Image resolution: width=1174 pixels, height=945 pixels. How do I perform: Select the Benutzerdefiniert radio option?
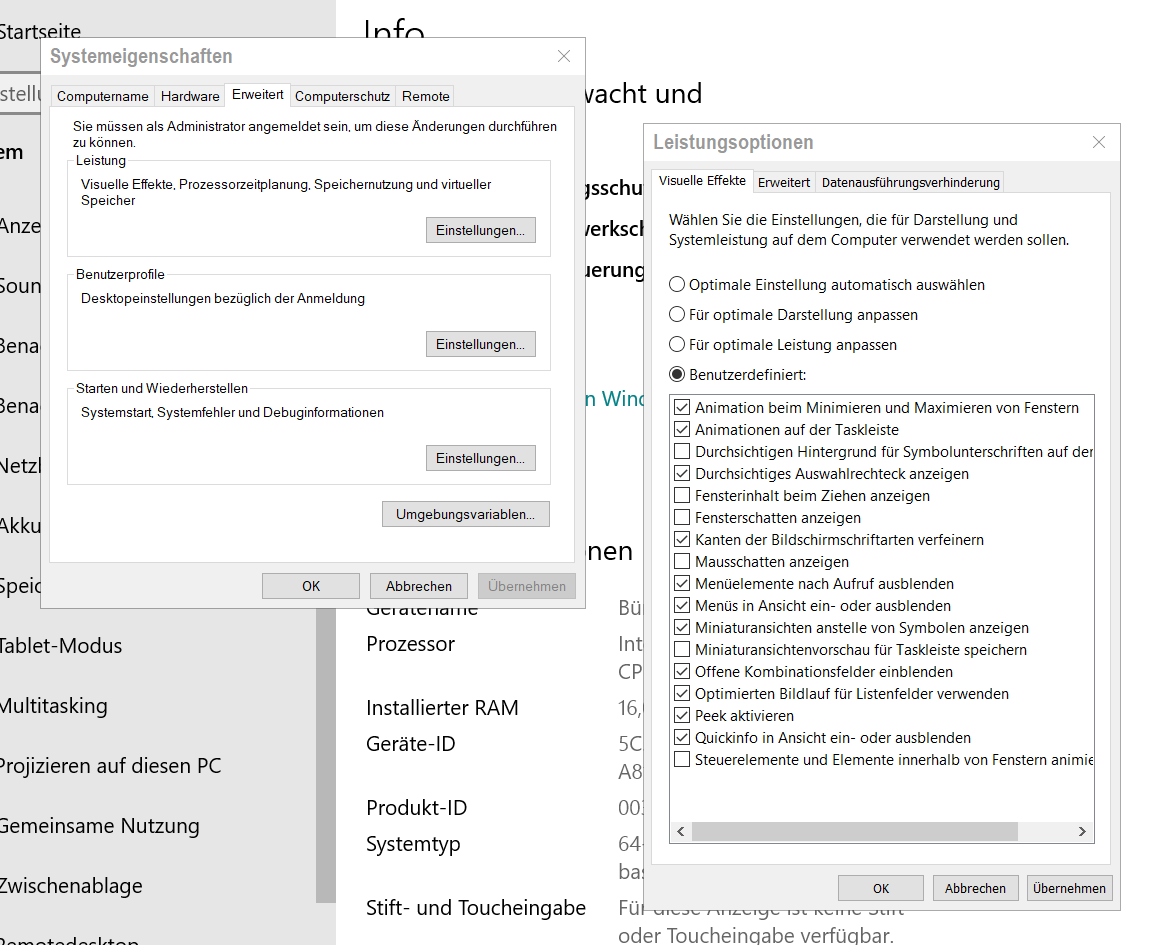(738, 374)
